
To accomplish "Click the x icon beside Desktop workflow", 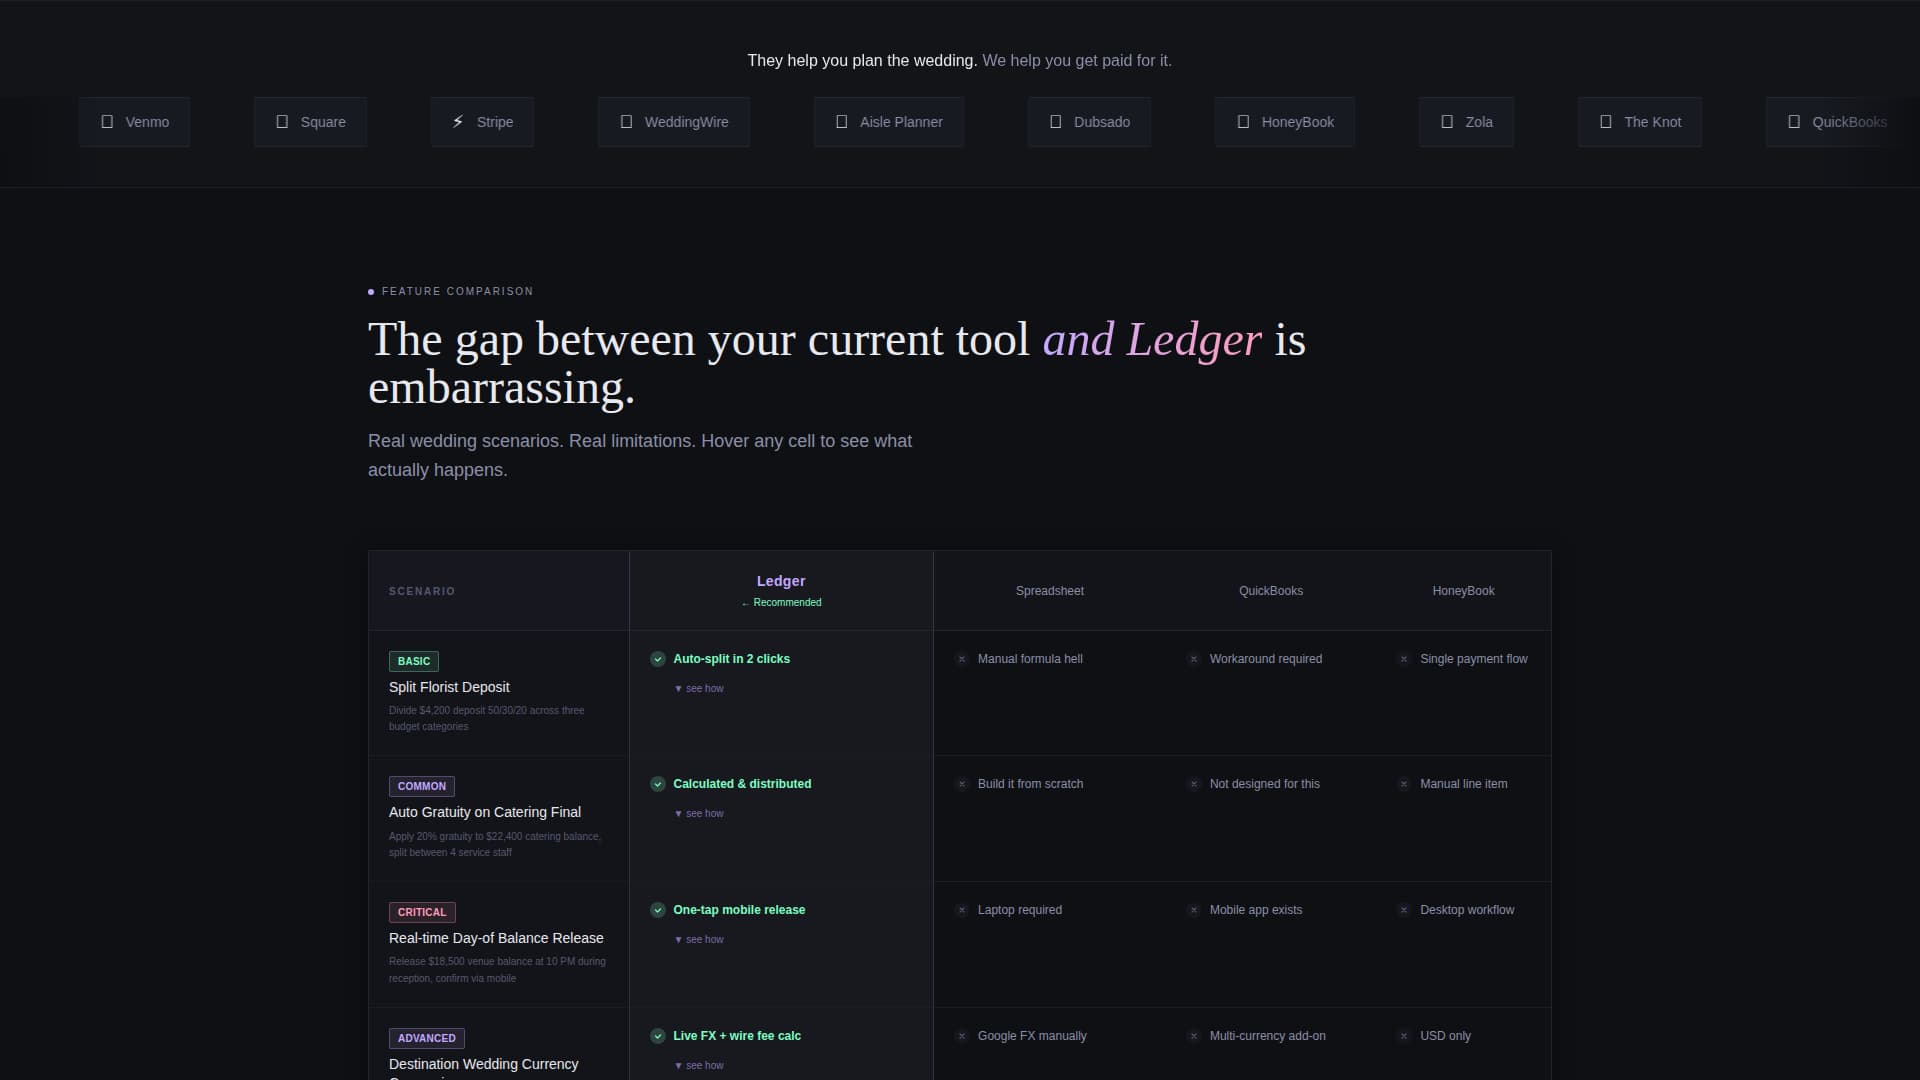I will point(1404,910).
